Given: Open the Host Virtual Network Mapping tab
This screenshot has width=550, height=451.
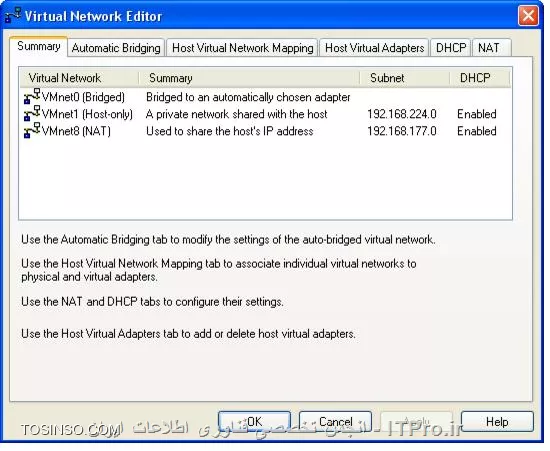Looking at the screenshot, I should click(242, 48).
